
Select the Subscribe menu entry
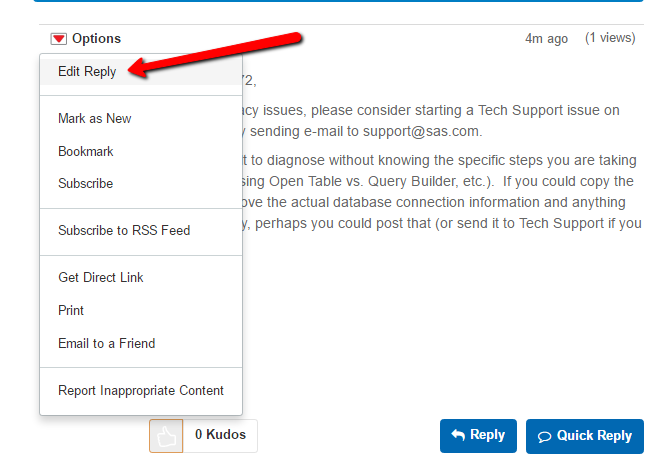pyautogui.click(x=86, y=184)
